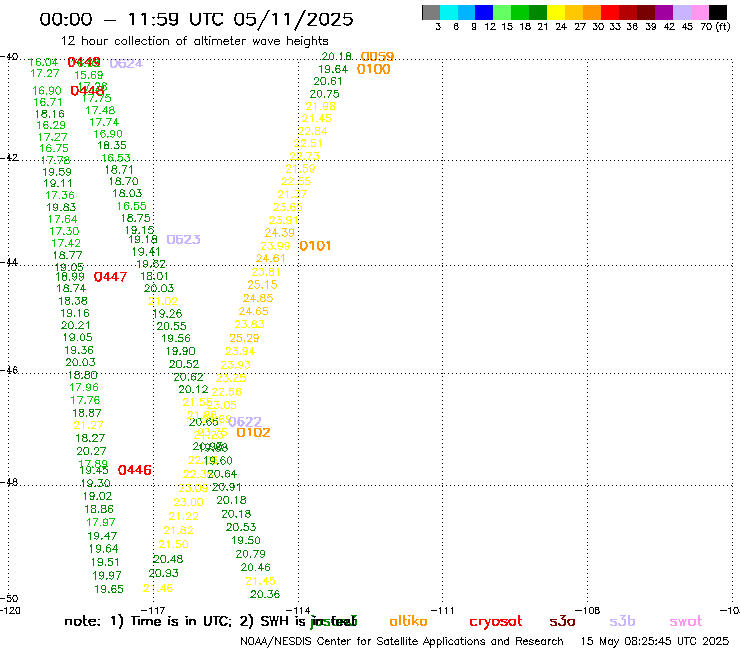Image resolution: width=740 pixels, height=650 pixels.
Task: Click the 19.83 wave height value
Action: [61, 208]
